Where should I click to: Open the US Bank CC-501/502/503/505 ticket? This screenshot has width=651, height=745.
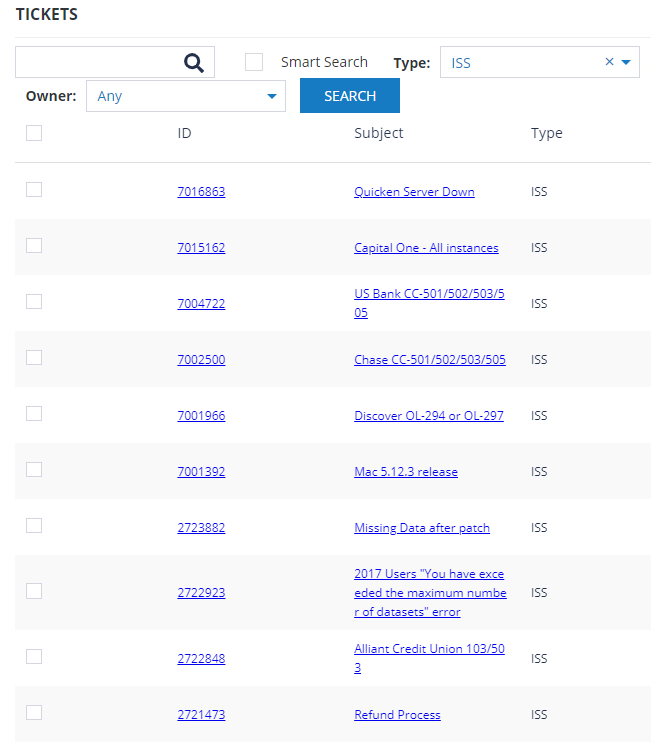(x=429, y=303)
